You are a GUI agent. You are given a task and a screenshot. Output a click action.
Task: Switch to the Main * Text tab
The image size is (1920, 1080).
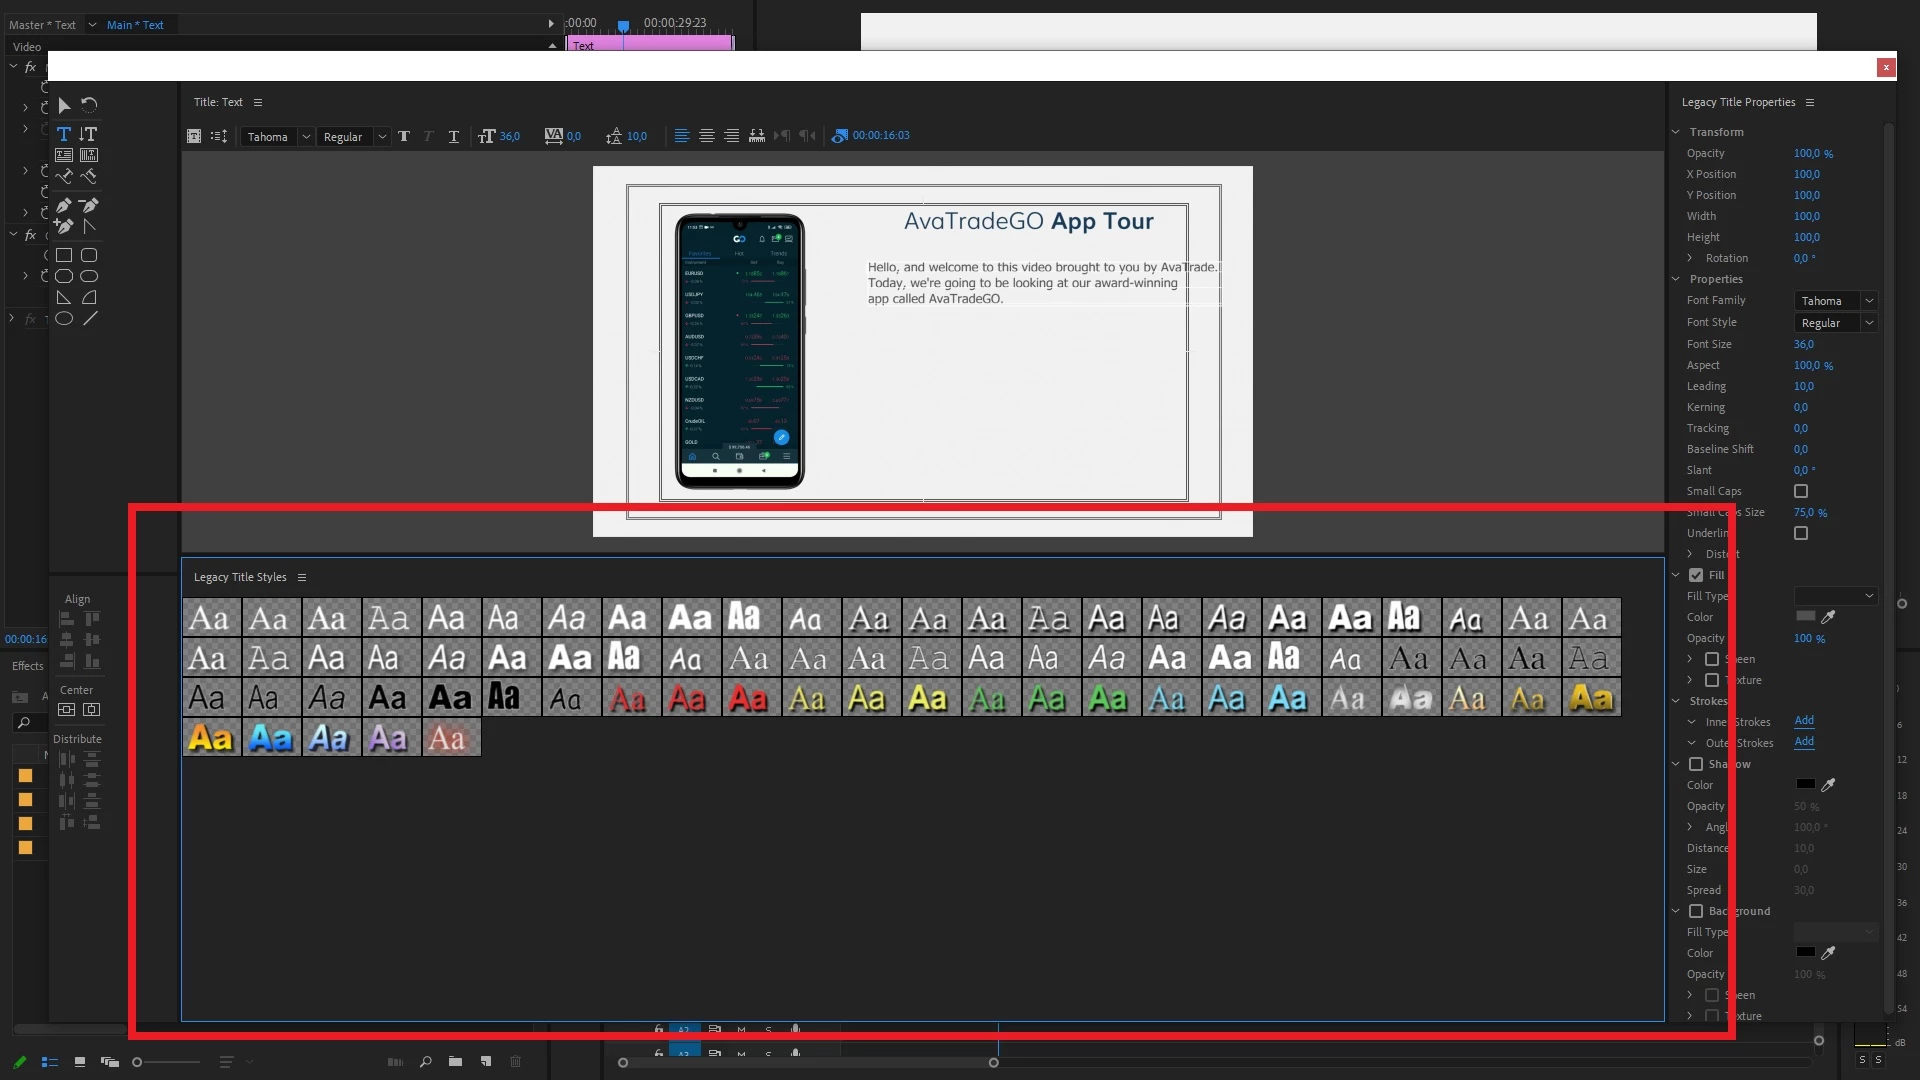point(135,25)
